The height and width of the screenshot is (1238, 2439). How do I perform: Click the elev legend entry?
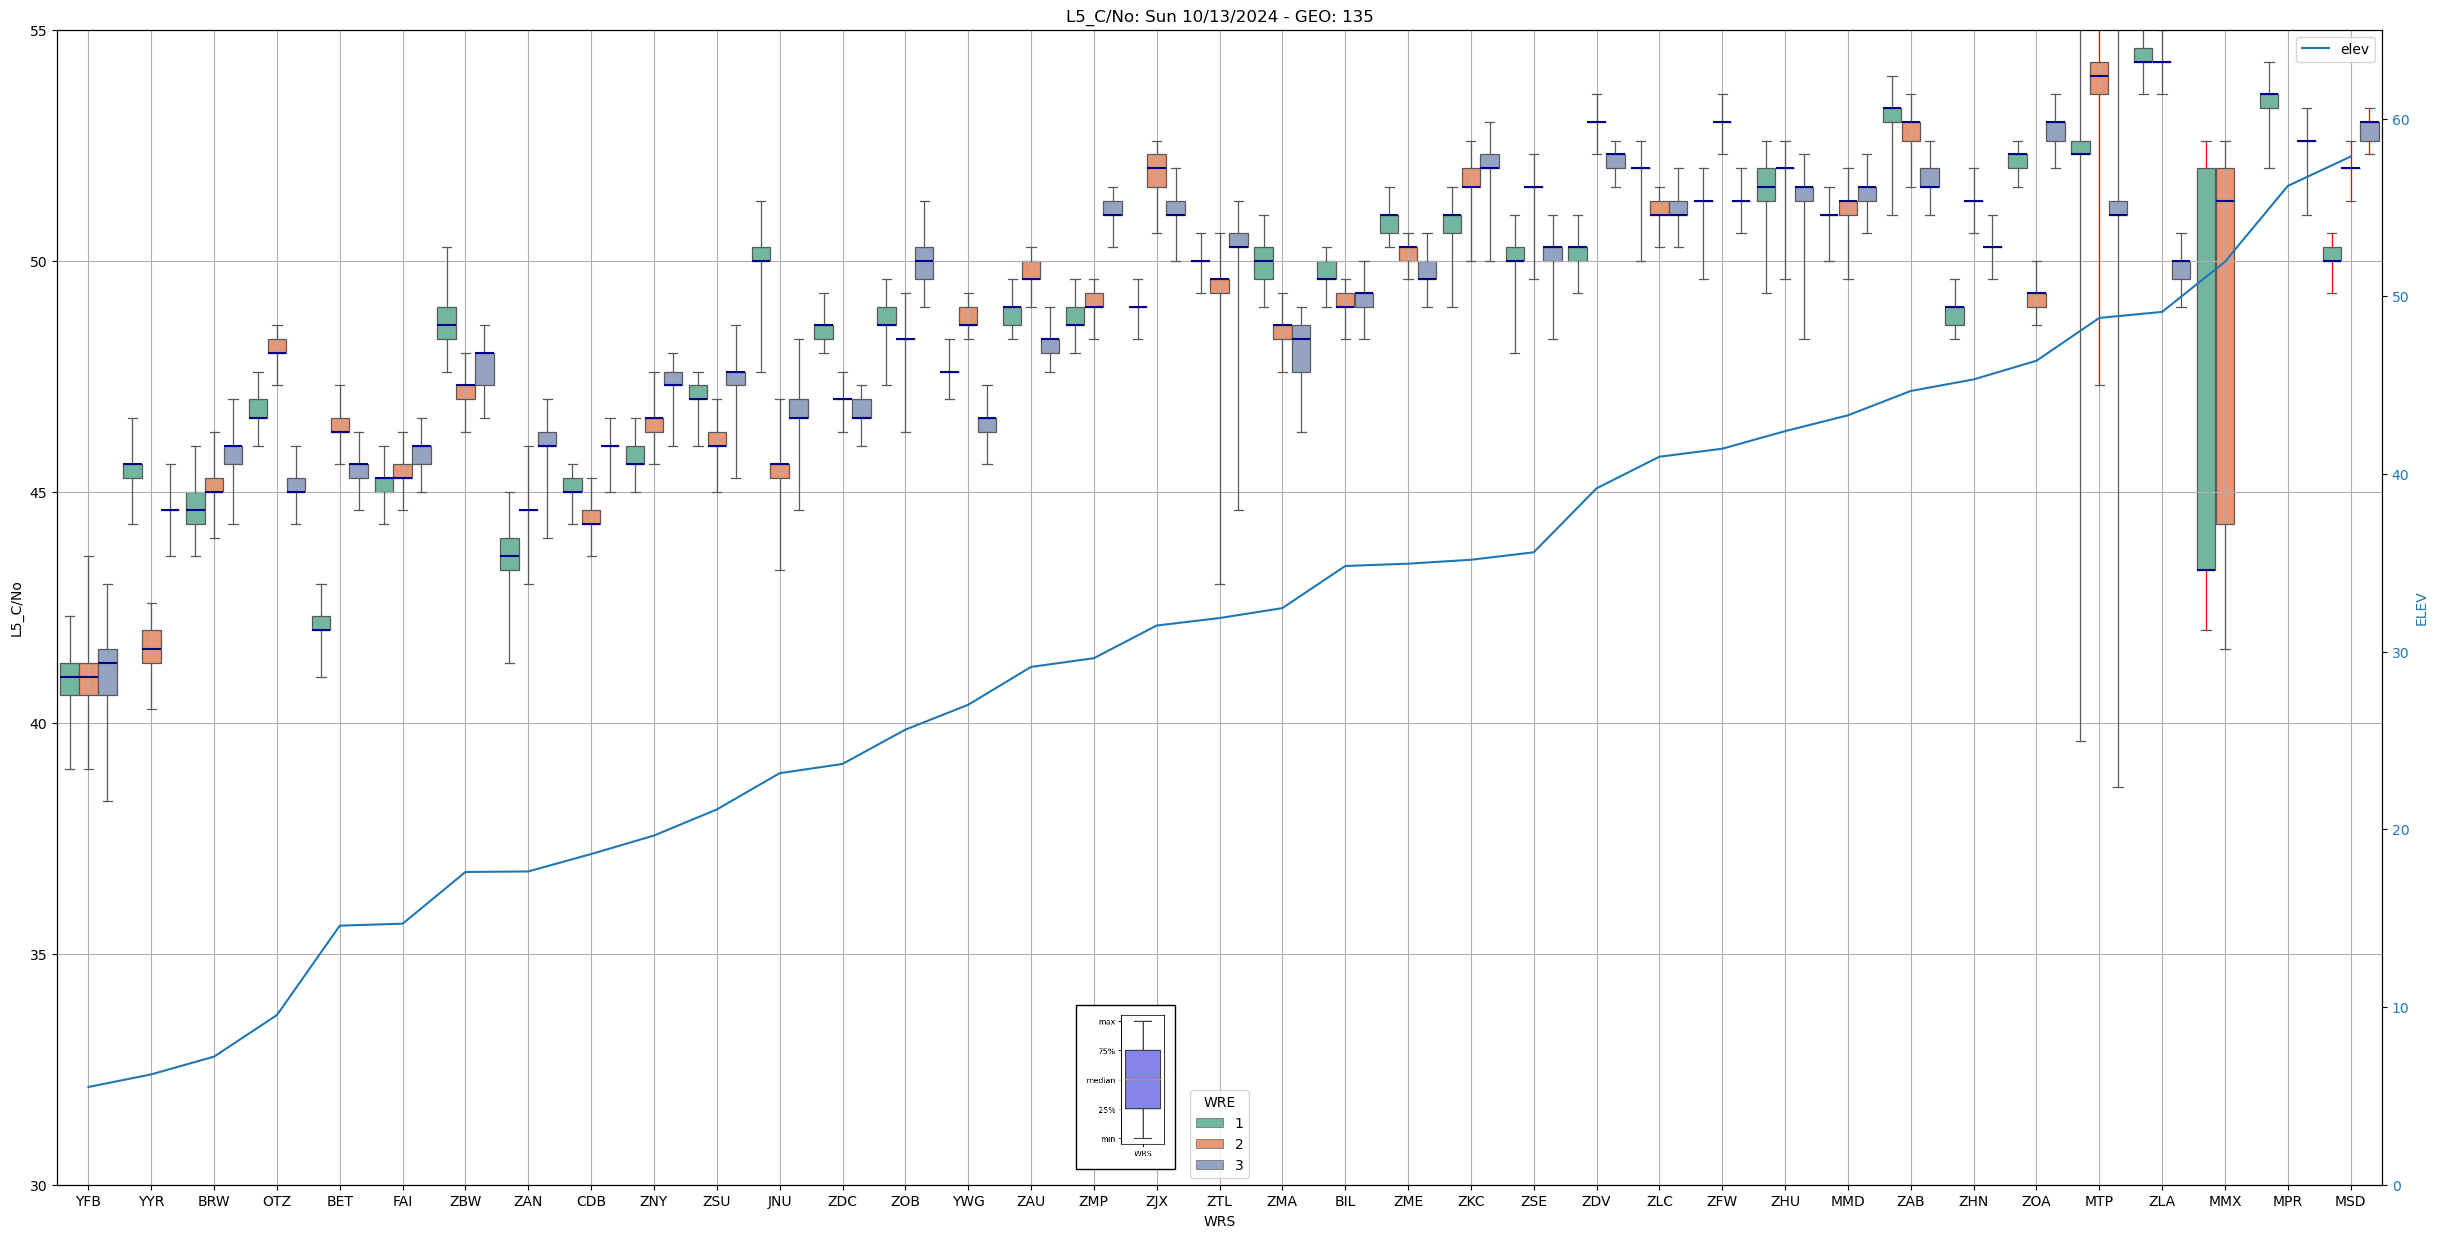(2335, 49)
